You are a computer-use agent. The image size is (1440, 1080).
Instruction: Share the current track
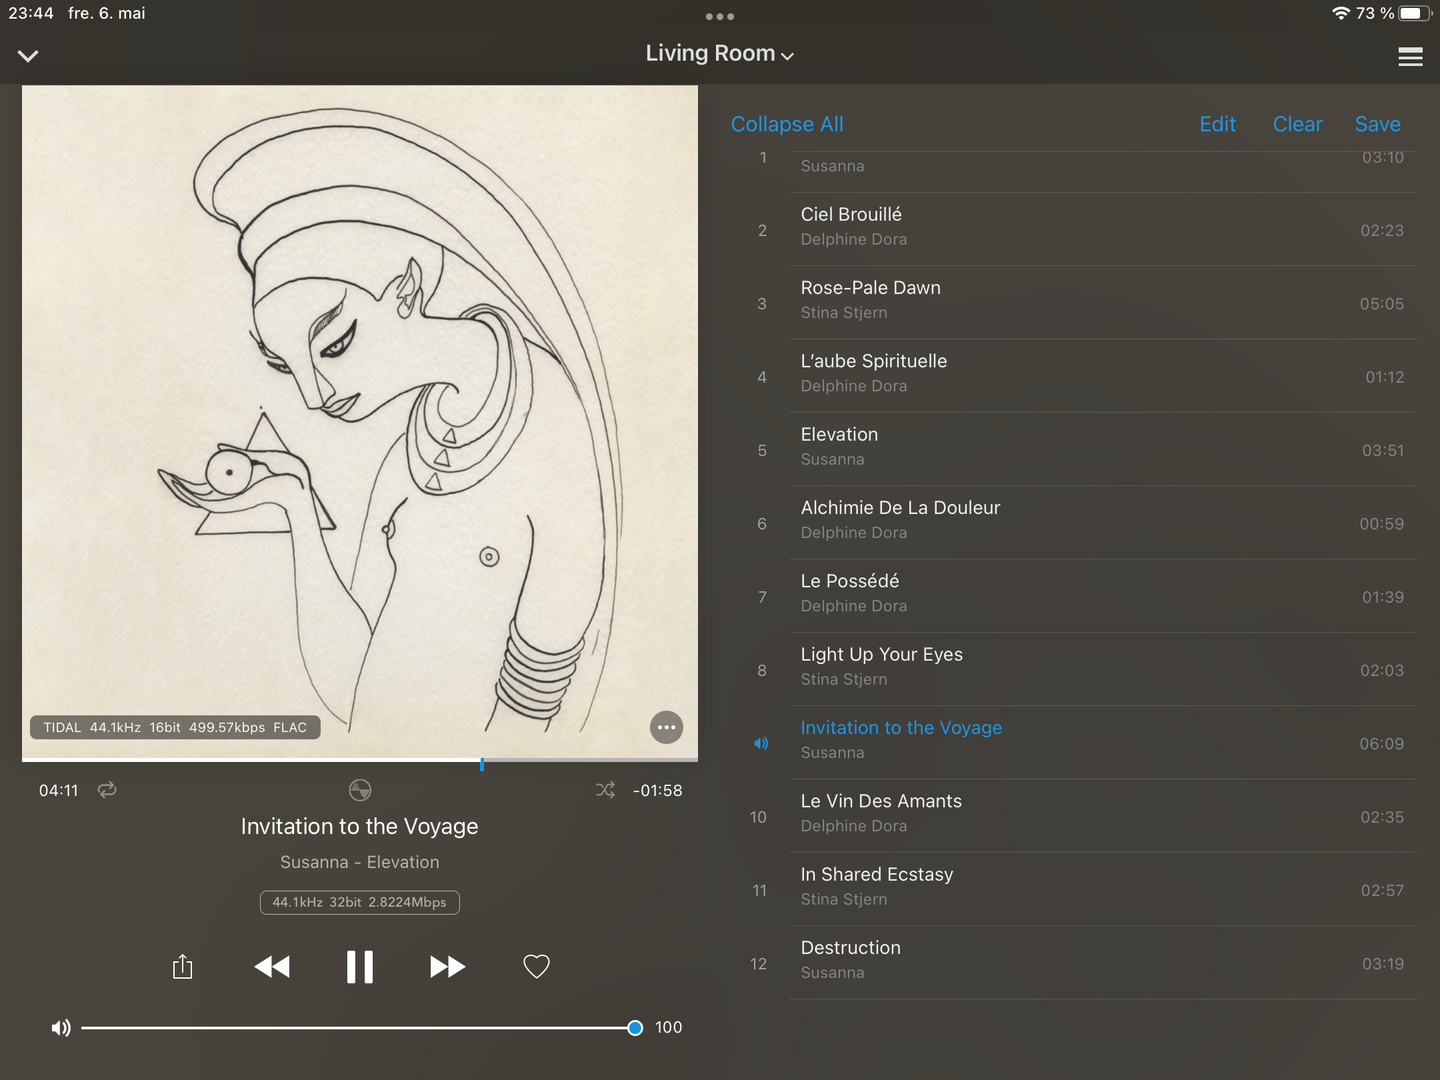click(182, 966)
